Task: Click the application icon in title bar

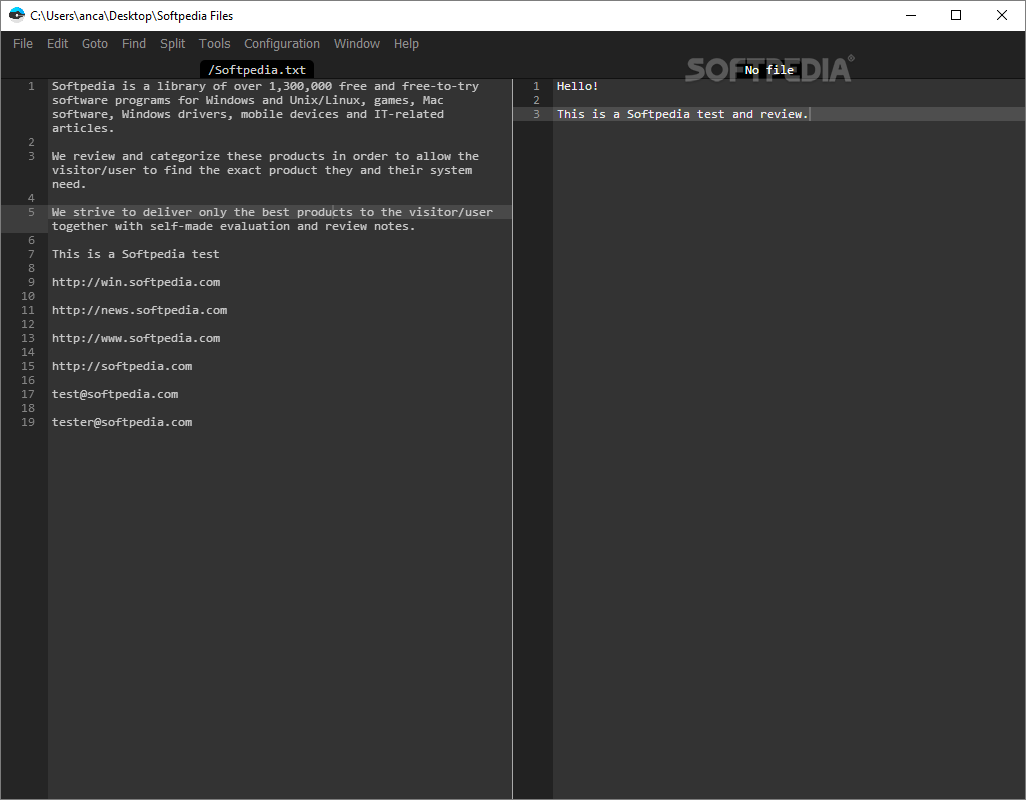Action: tap(16, 15)
